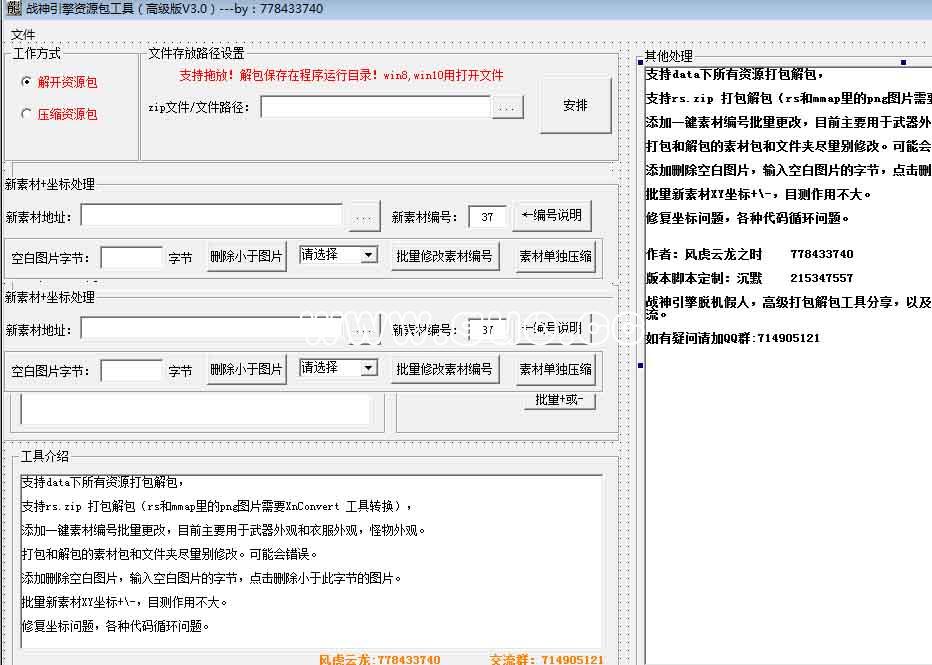Click '...' browse button in first 新素材地址 row

364,217
